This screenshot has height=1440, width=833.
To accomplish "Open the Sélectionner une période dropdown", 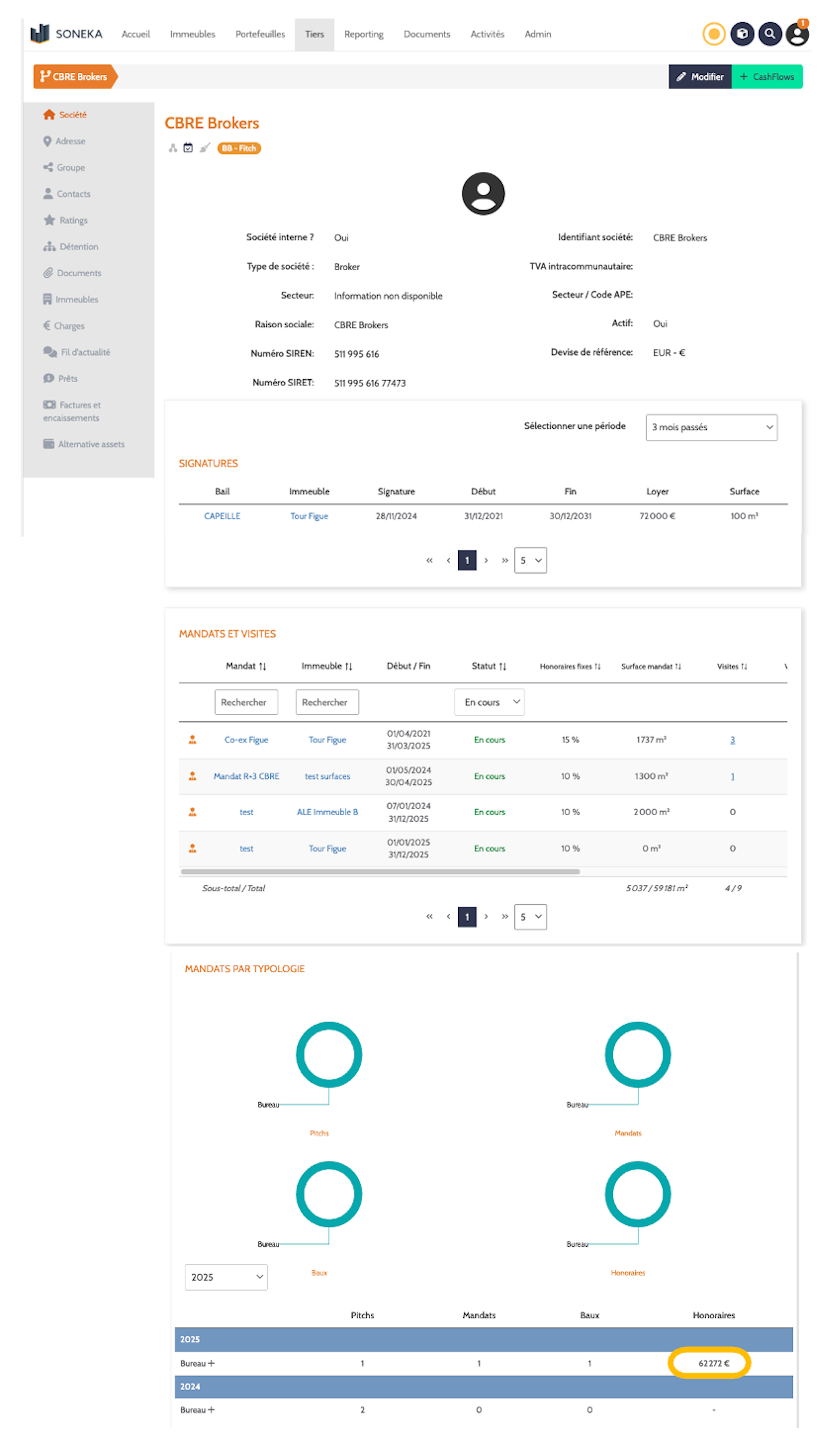I will tap(711, 426).
